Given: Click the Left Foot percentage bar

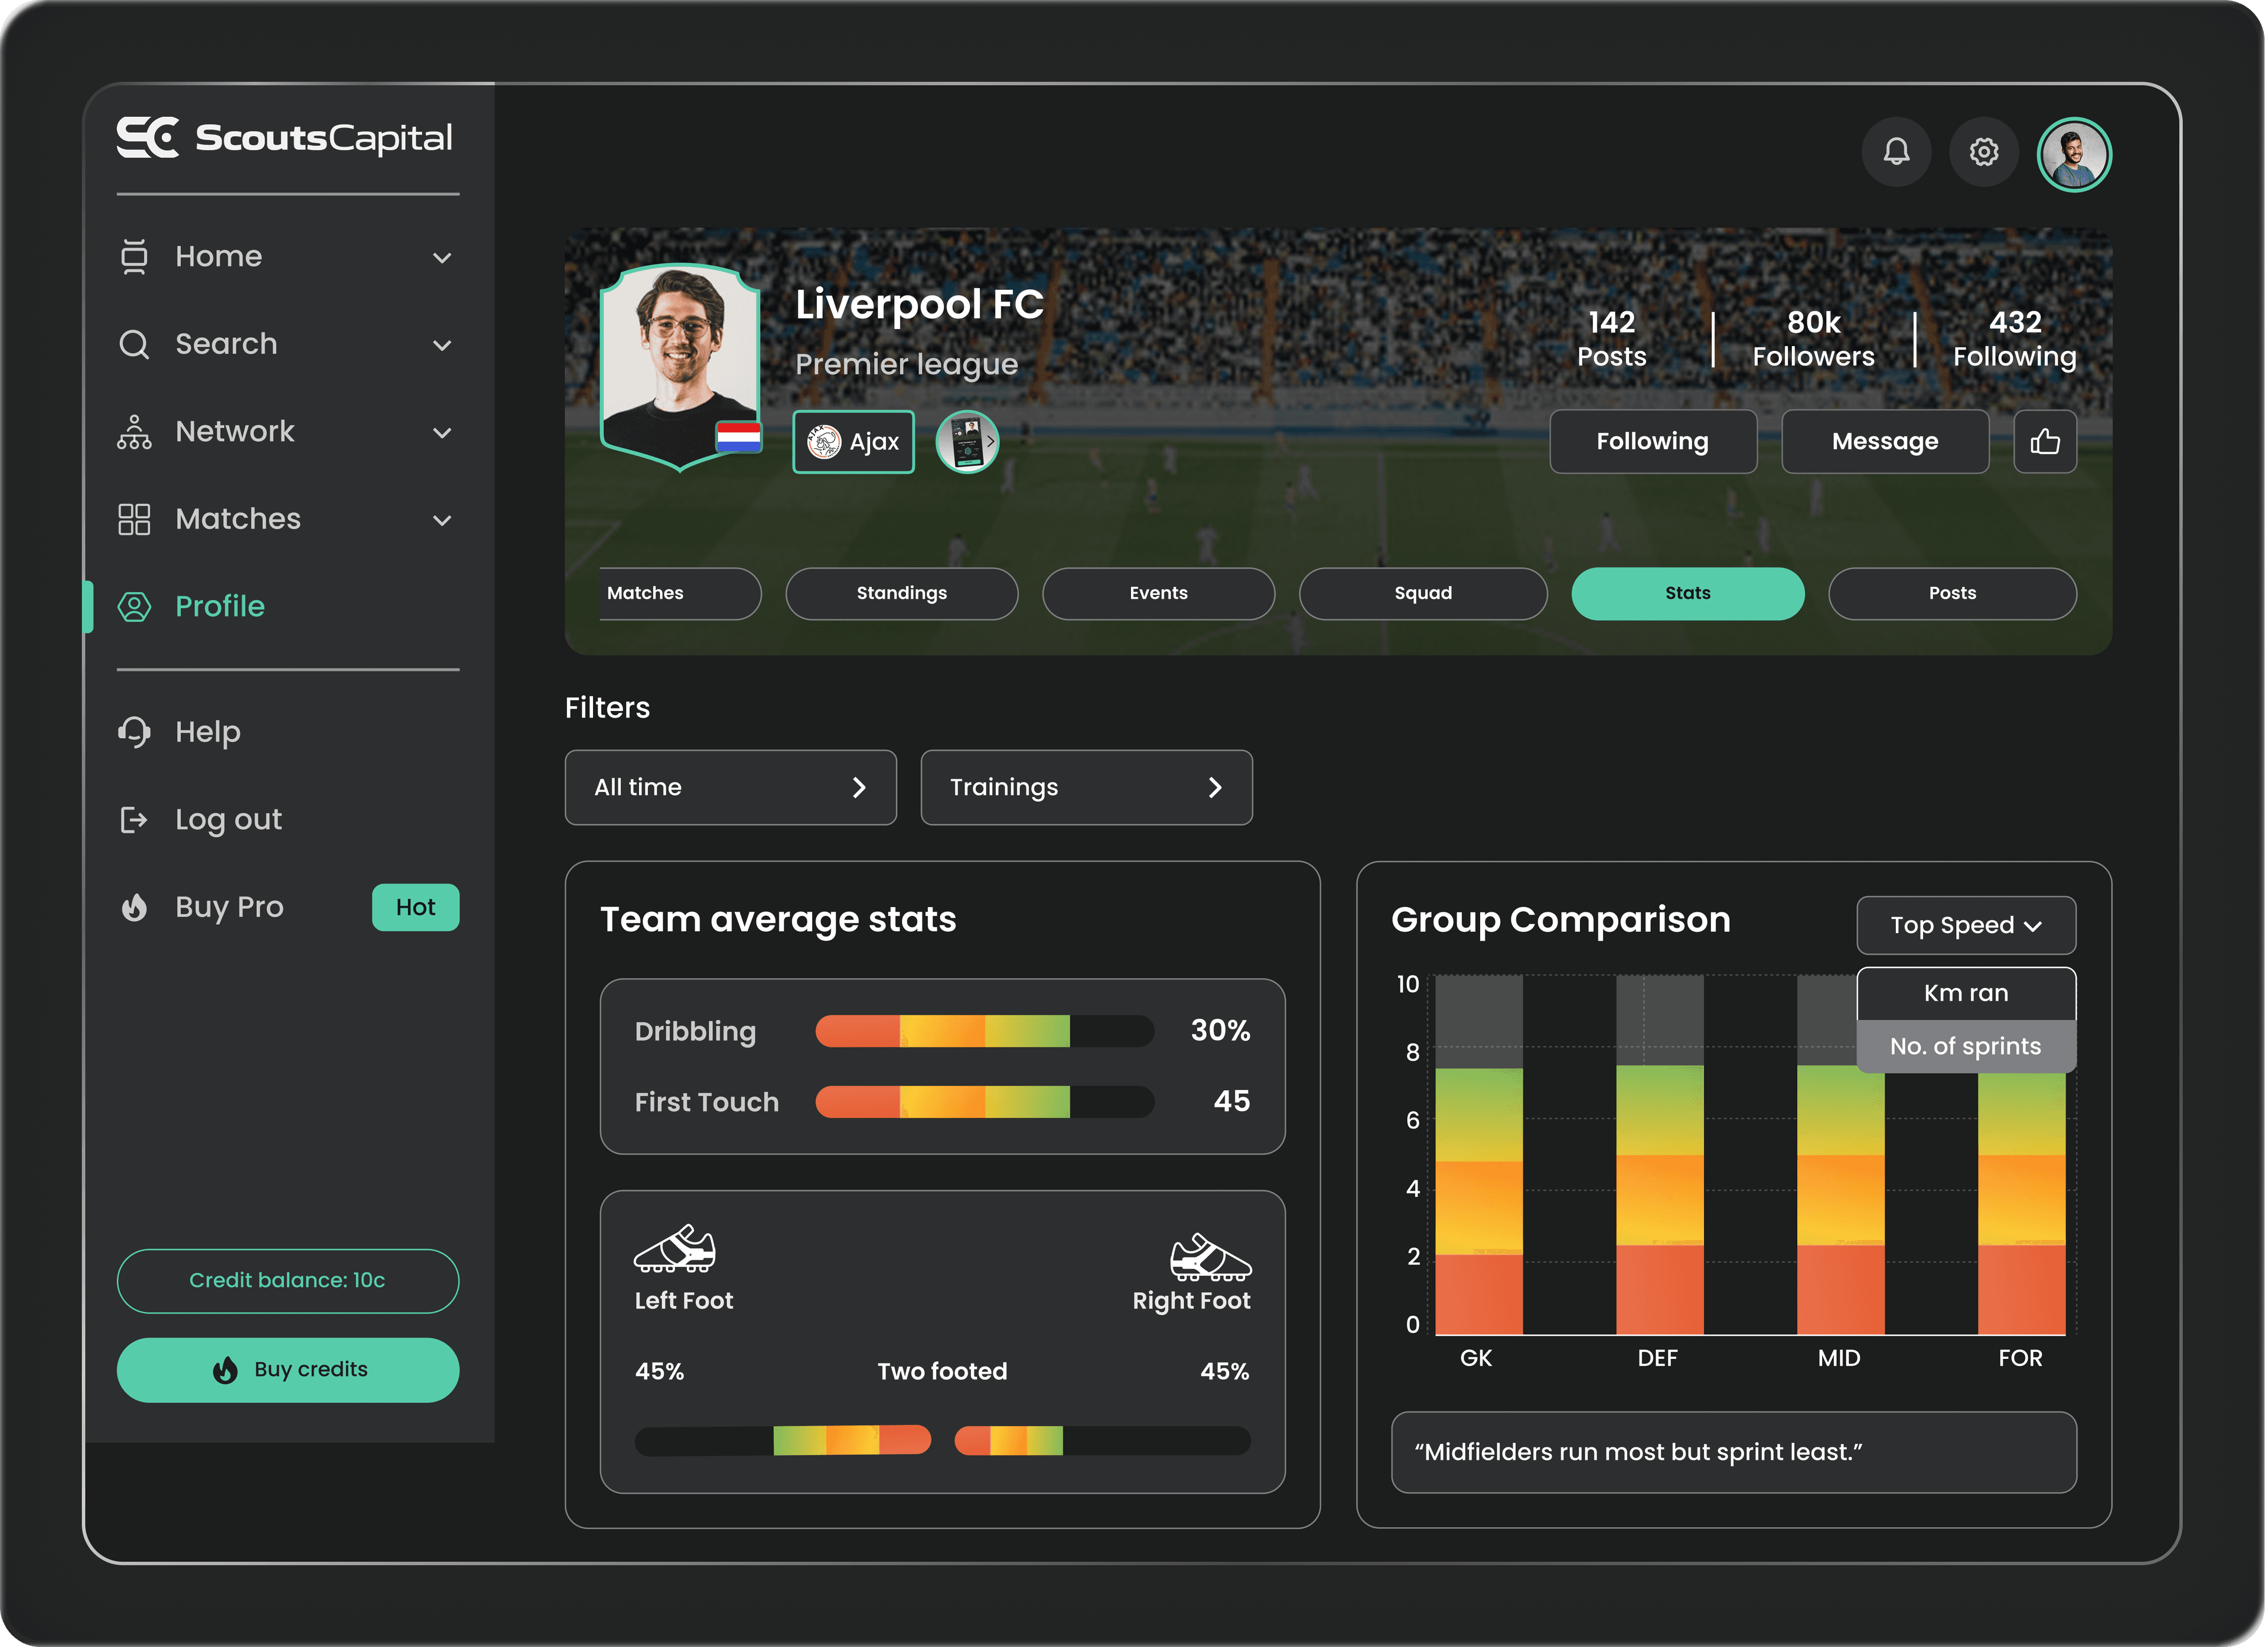Looking at the screenshot, I should pos(783,1441).
